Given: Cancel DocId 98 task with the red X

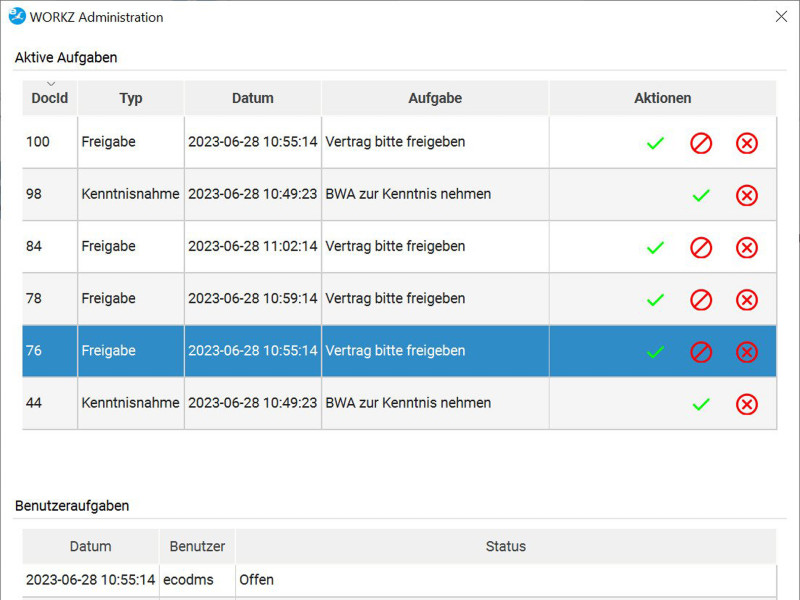Looking at the screenshot, I should point(746,195).
